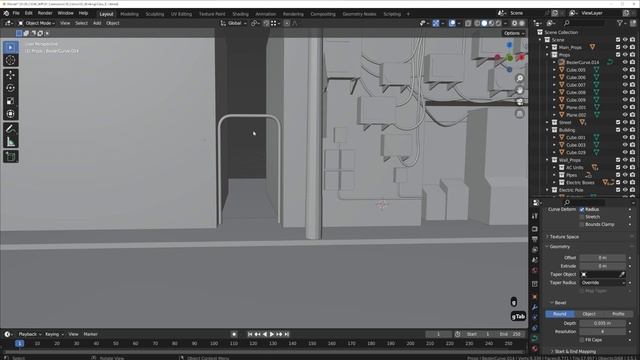Select the Round bevel mode button
Image resolution: width=640 pixels, height=360 pixels.
pyautogui.click(x=560, y=314)
